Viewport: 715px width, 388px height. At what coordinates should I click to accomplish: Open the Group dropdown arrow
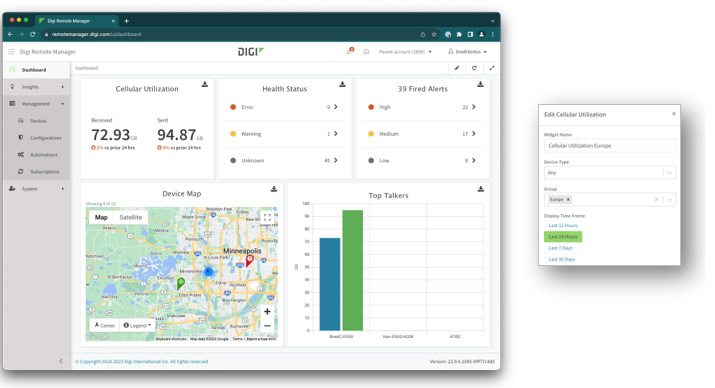click(x=669, y=199)
